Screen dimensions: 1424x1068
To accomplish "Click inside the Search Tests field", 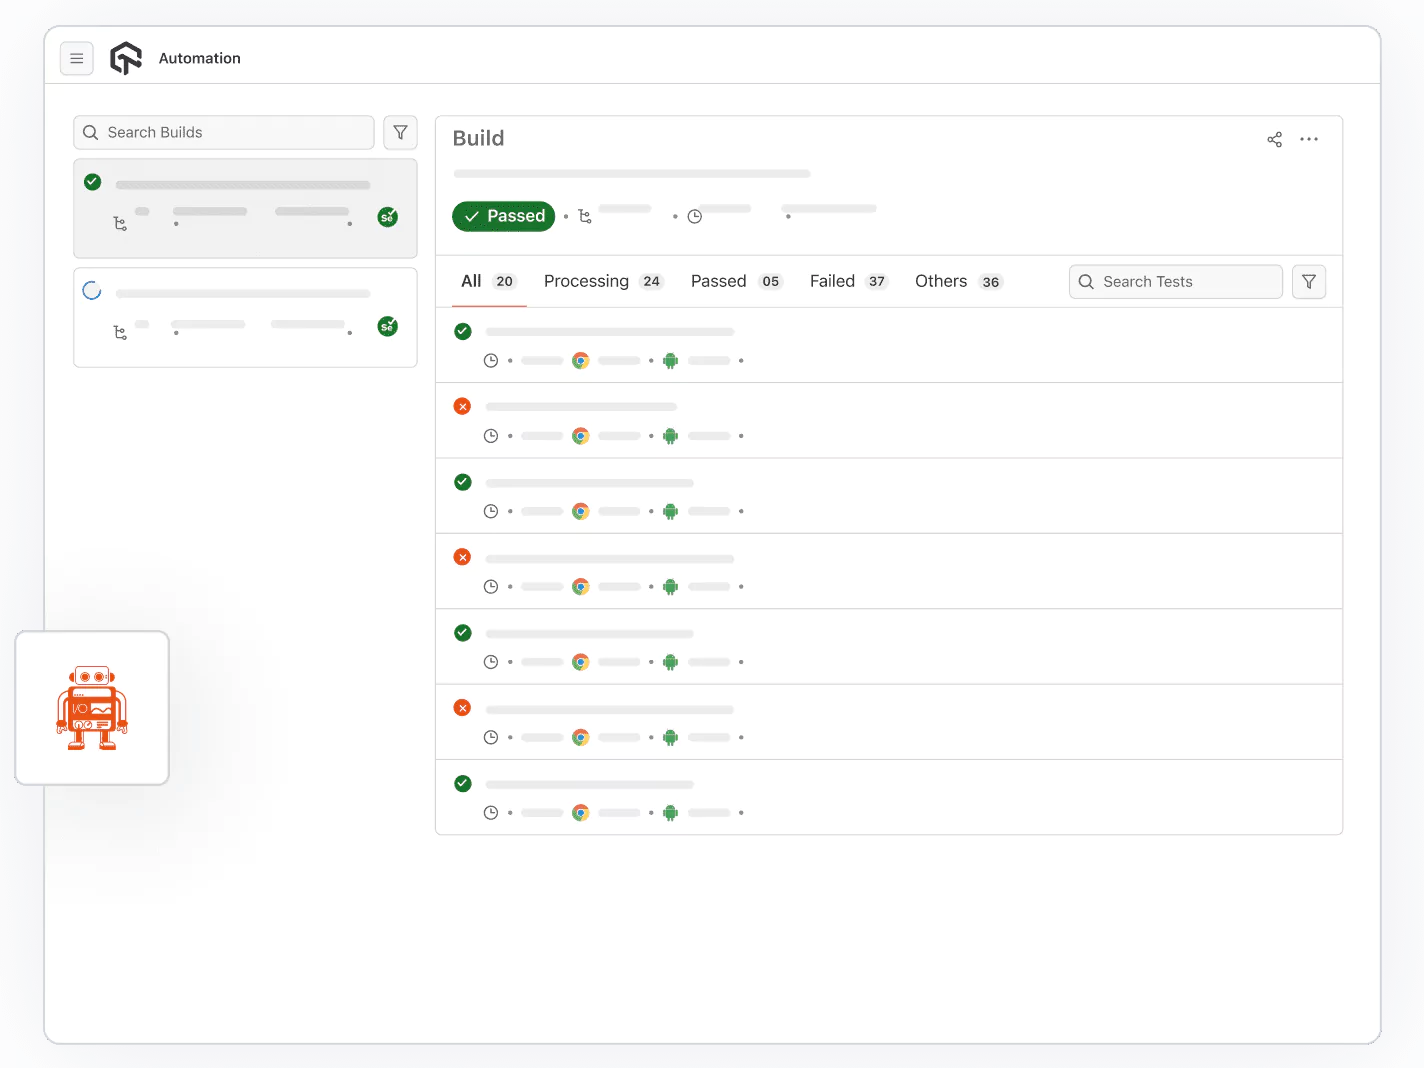I will (1175, 281).
